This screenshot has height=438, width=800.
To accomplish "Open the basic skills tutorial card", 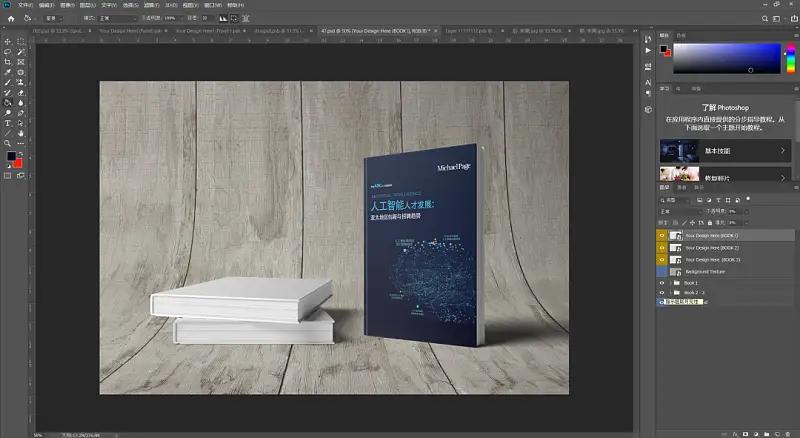I will 725,151.
